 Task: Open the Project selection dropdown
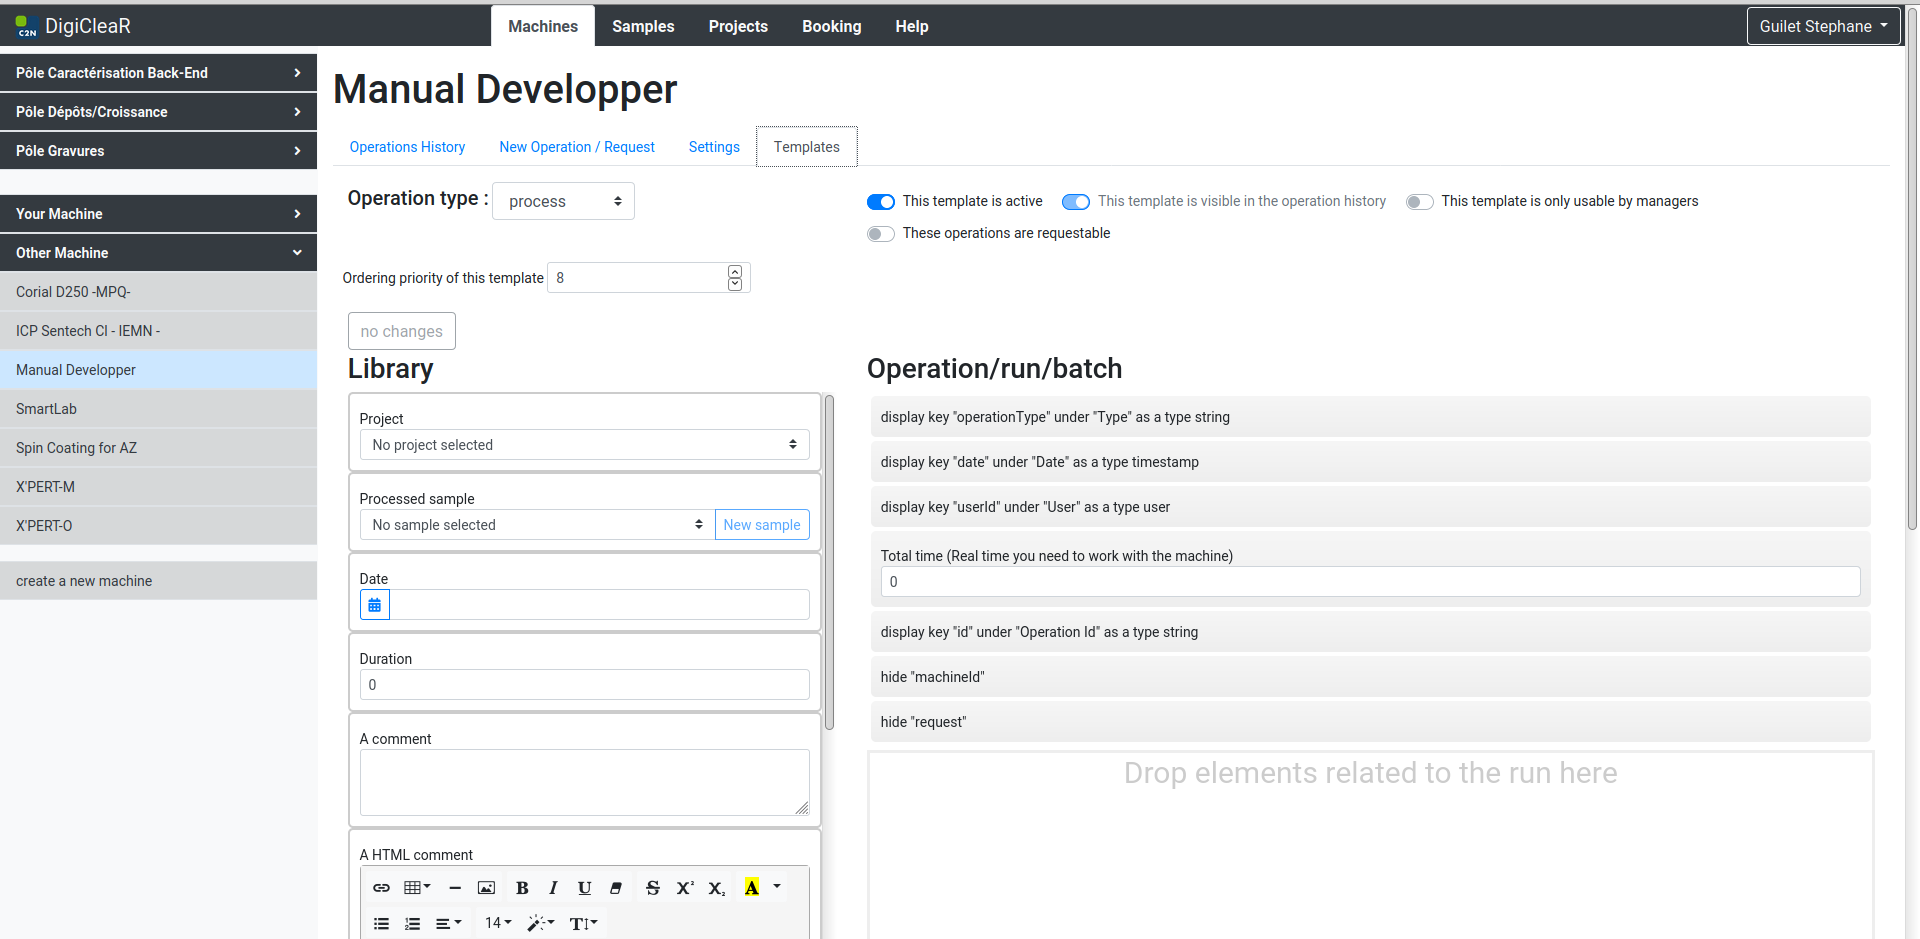[x=584, y=445]
